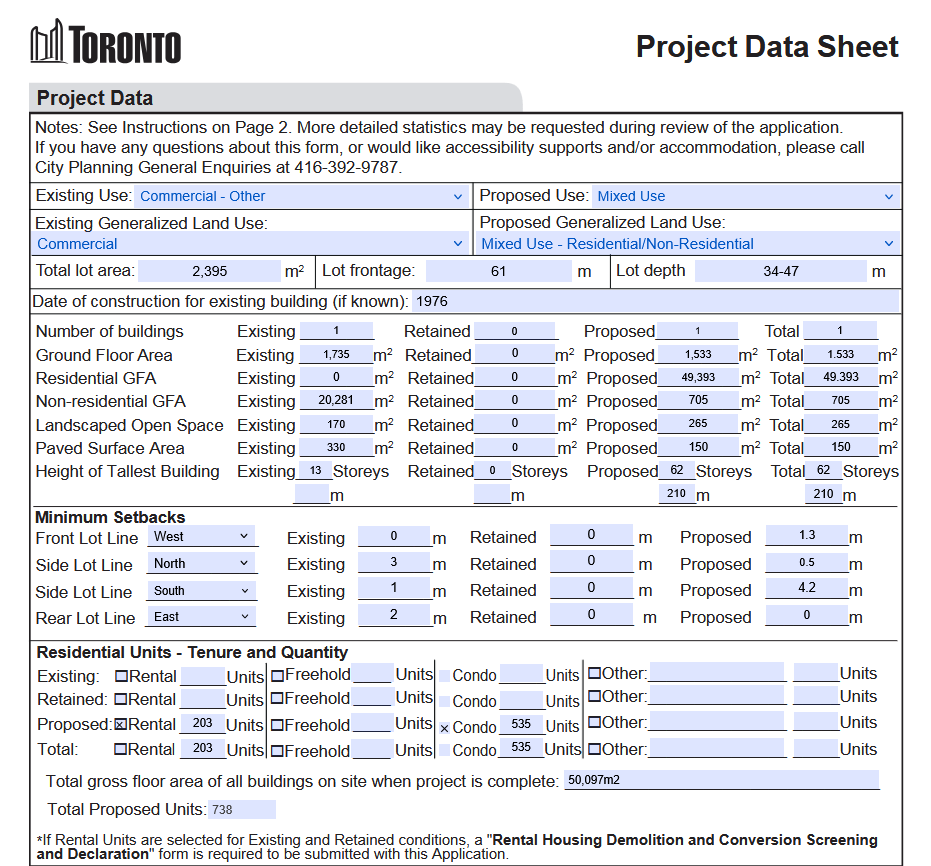Check the Retained Rental checkbox

[x=121, y=699]
